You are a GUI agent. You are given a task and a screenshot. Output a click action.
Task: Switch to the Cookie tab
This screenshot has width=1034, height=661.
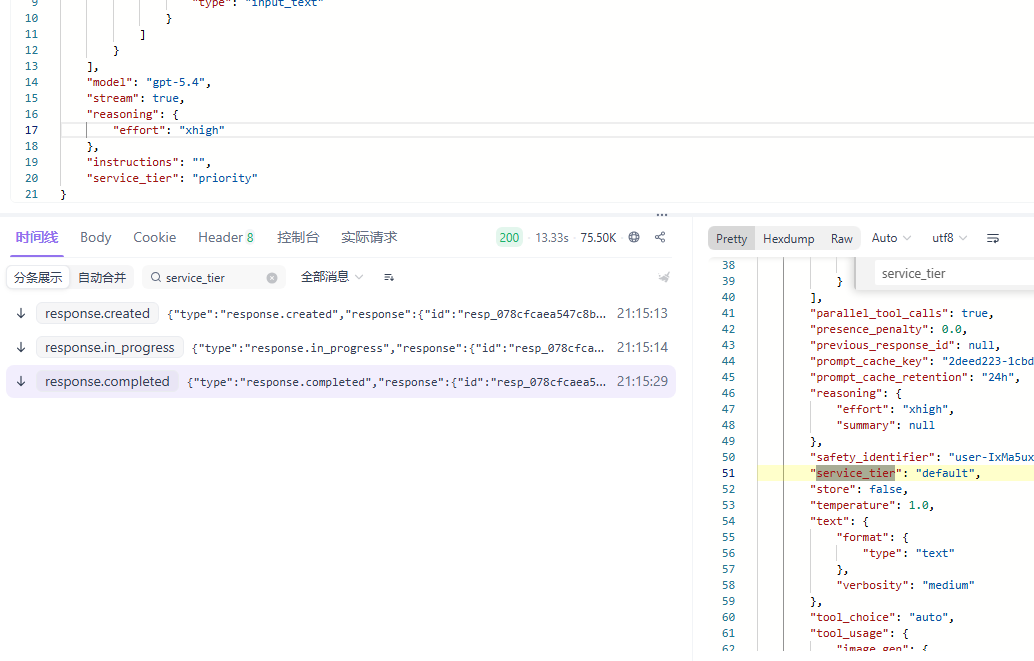(154, 237)
